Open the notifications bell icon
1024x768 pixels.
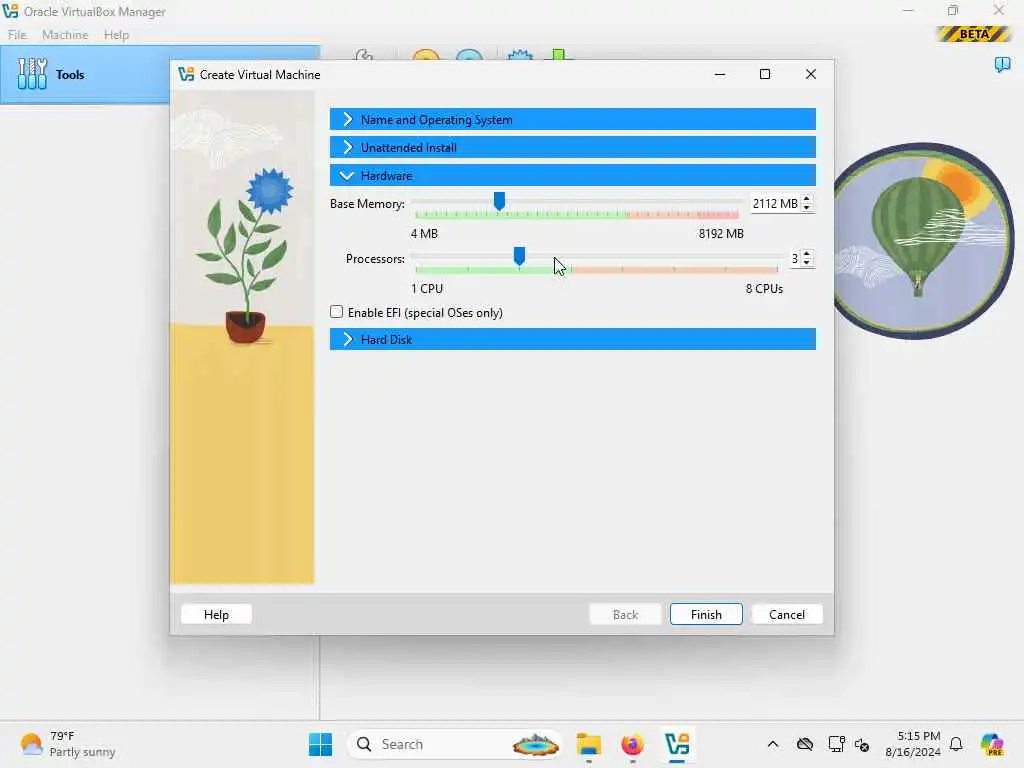(x=956, y=744)
